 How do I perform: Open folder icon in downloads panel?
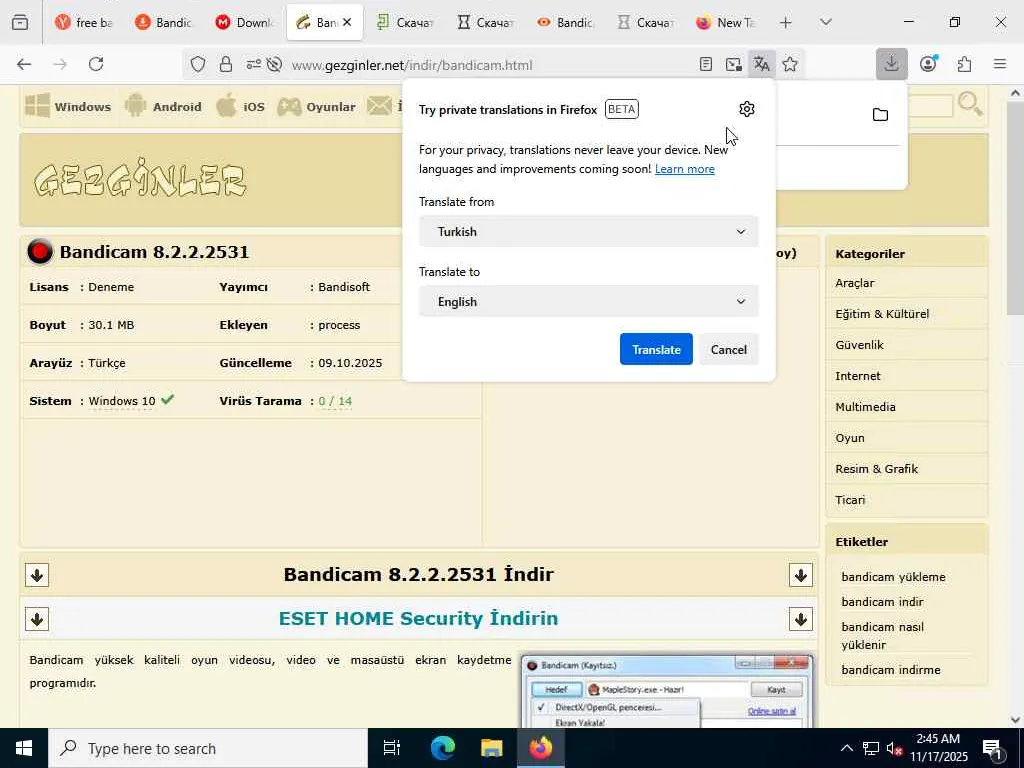880,115
